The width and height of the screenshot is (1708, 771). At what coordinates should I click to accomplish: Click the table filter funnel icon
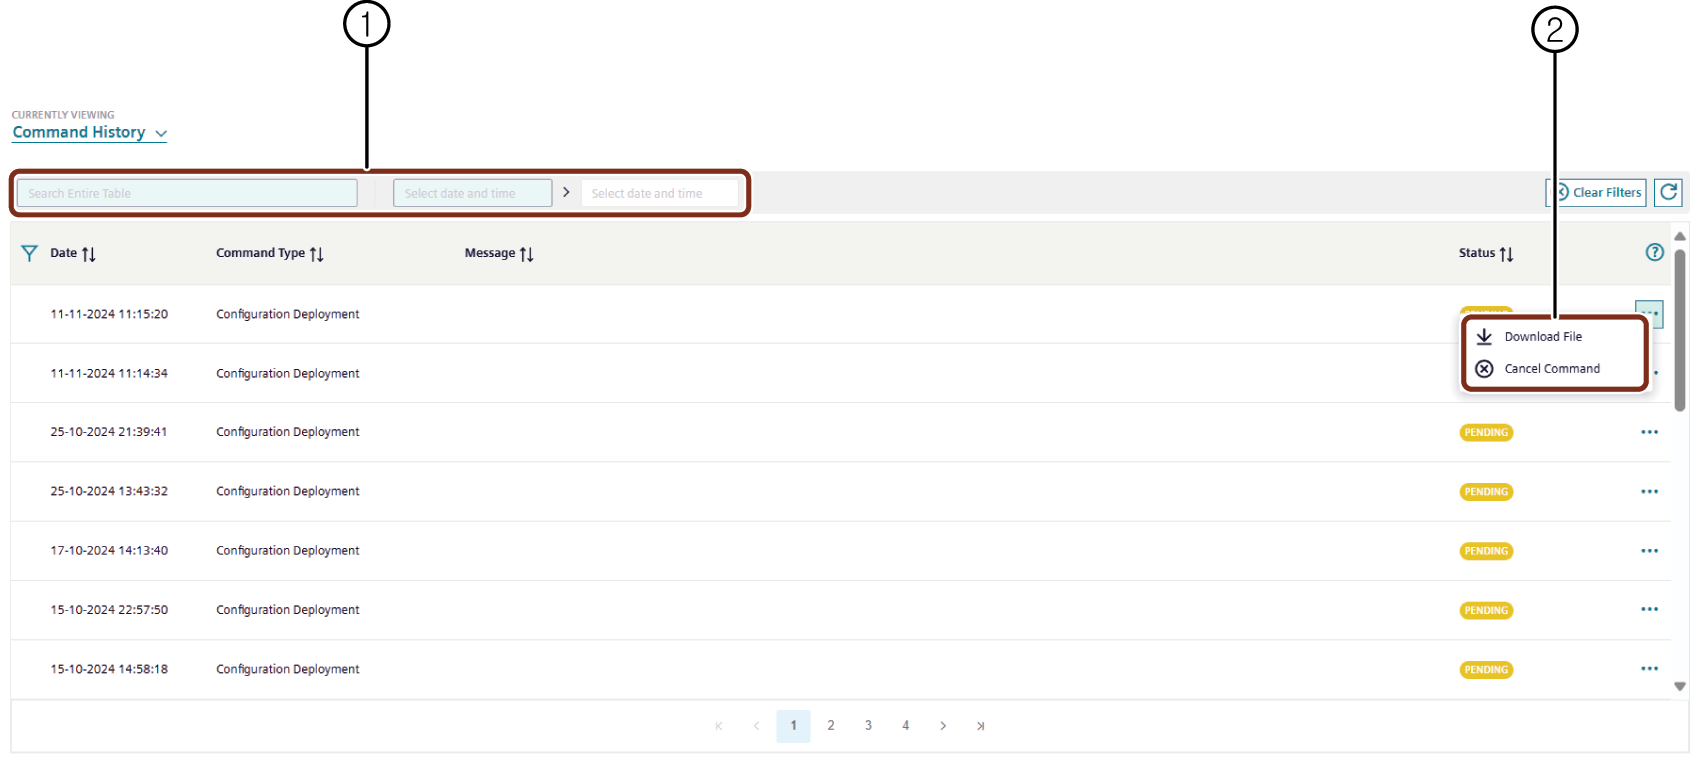click(30, 253)
